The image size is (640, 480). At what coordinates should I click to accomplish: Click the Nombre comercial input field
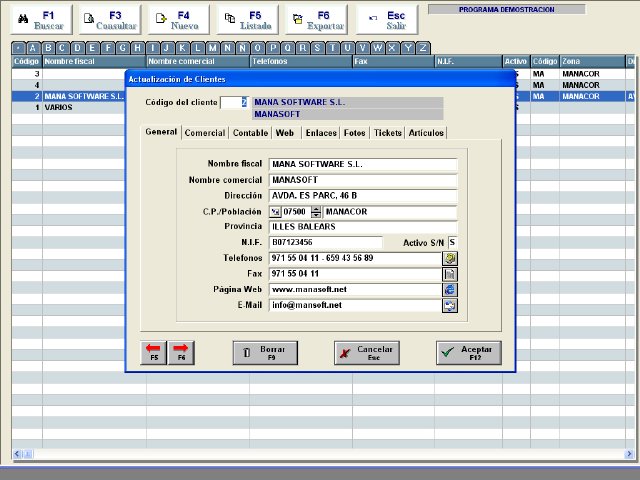pos(363,180)
